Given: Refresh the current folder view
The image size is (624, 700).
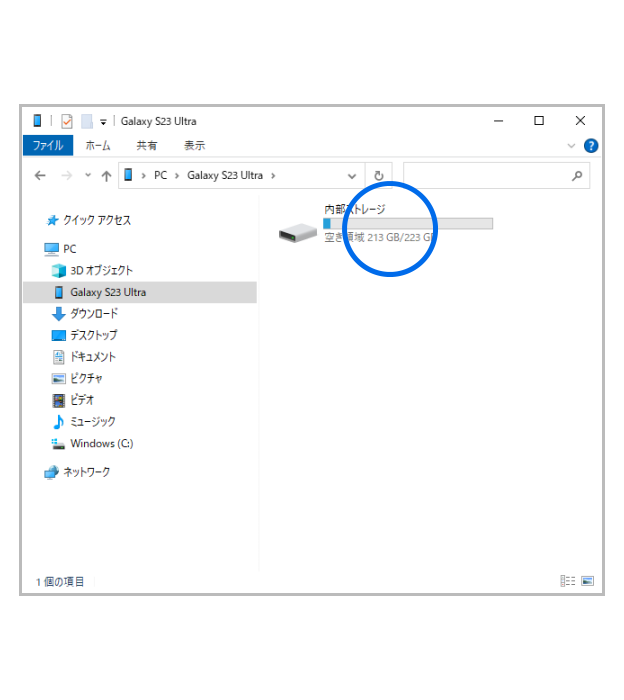Looking at the screenshot, I should pyautogui.click(x=379, y=175).
